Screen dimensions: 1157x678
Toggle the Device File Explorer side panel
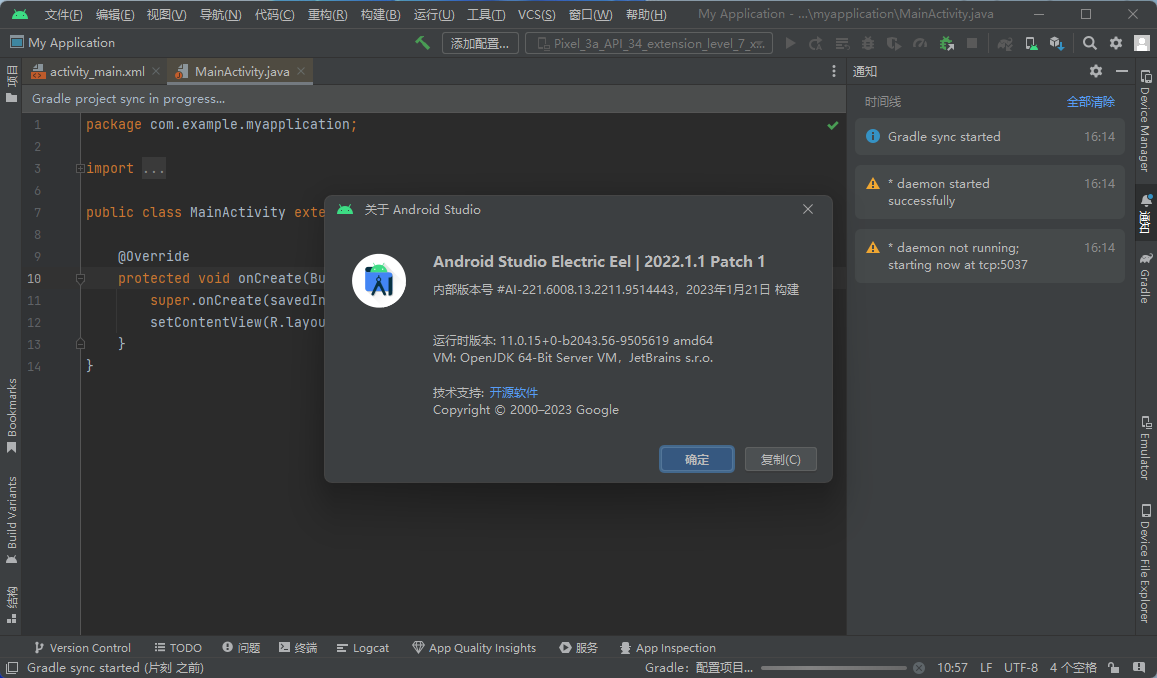tap(1145, 564)
